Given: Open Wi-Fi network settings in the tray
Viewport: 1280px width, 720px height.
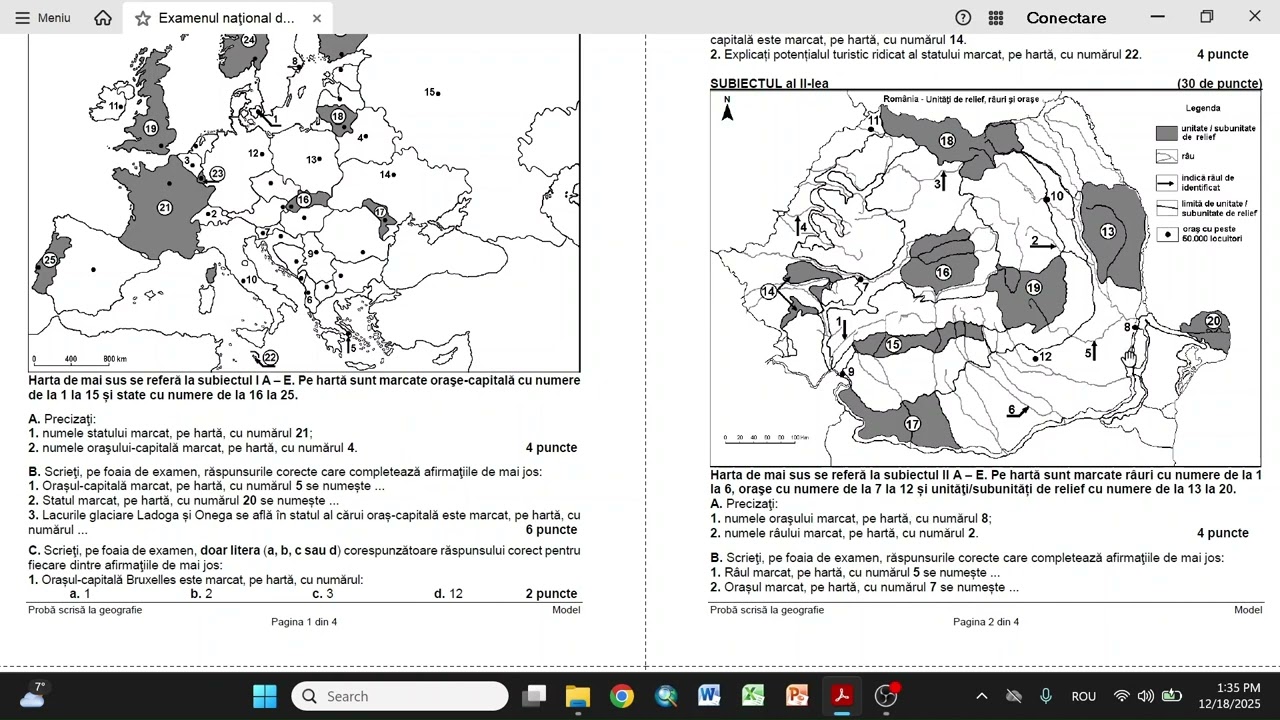Looking at the screenshot, I should (x=1122, y=696).
